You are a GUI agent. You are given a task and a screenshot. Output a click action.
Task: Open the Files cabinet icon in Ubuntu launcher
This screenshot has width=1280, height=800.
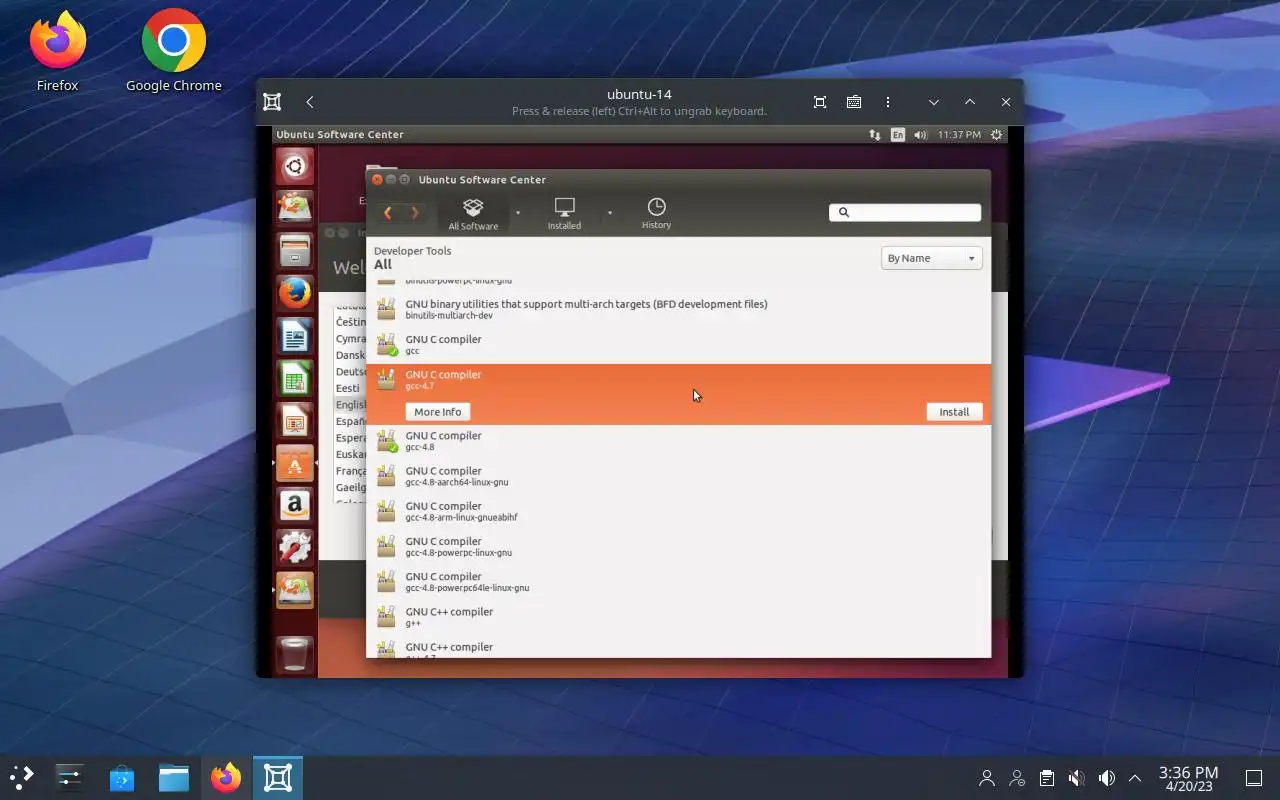294,249
